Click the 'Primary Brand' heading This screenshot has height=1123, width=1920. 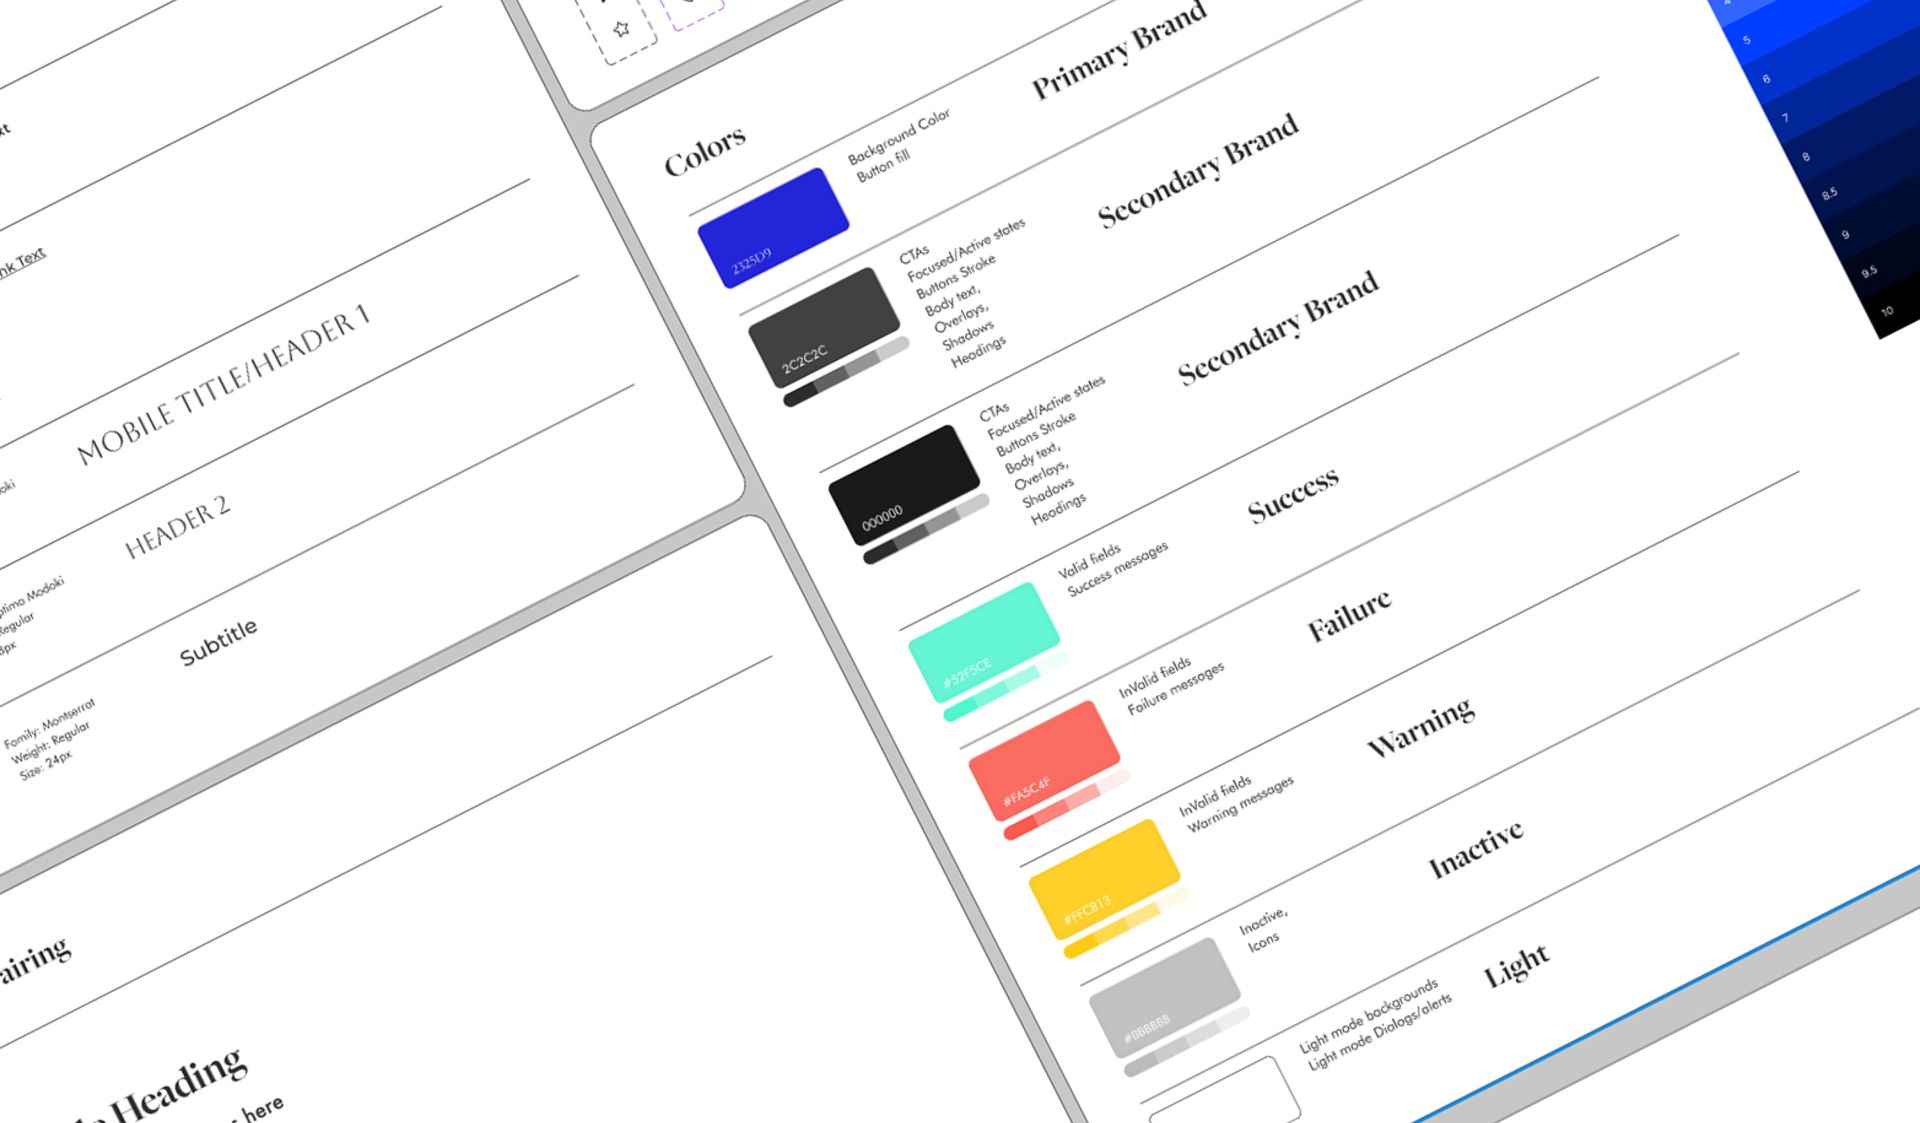coord(1120,50)
